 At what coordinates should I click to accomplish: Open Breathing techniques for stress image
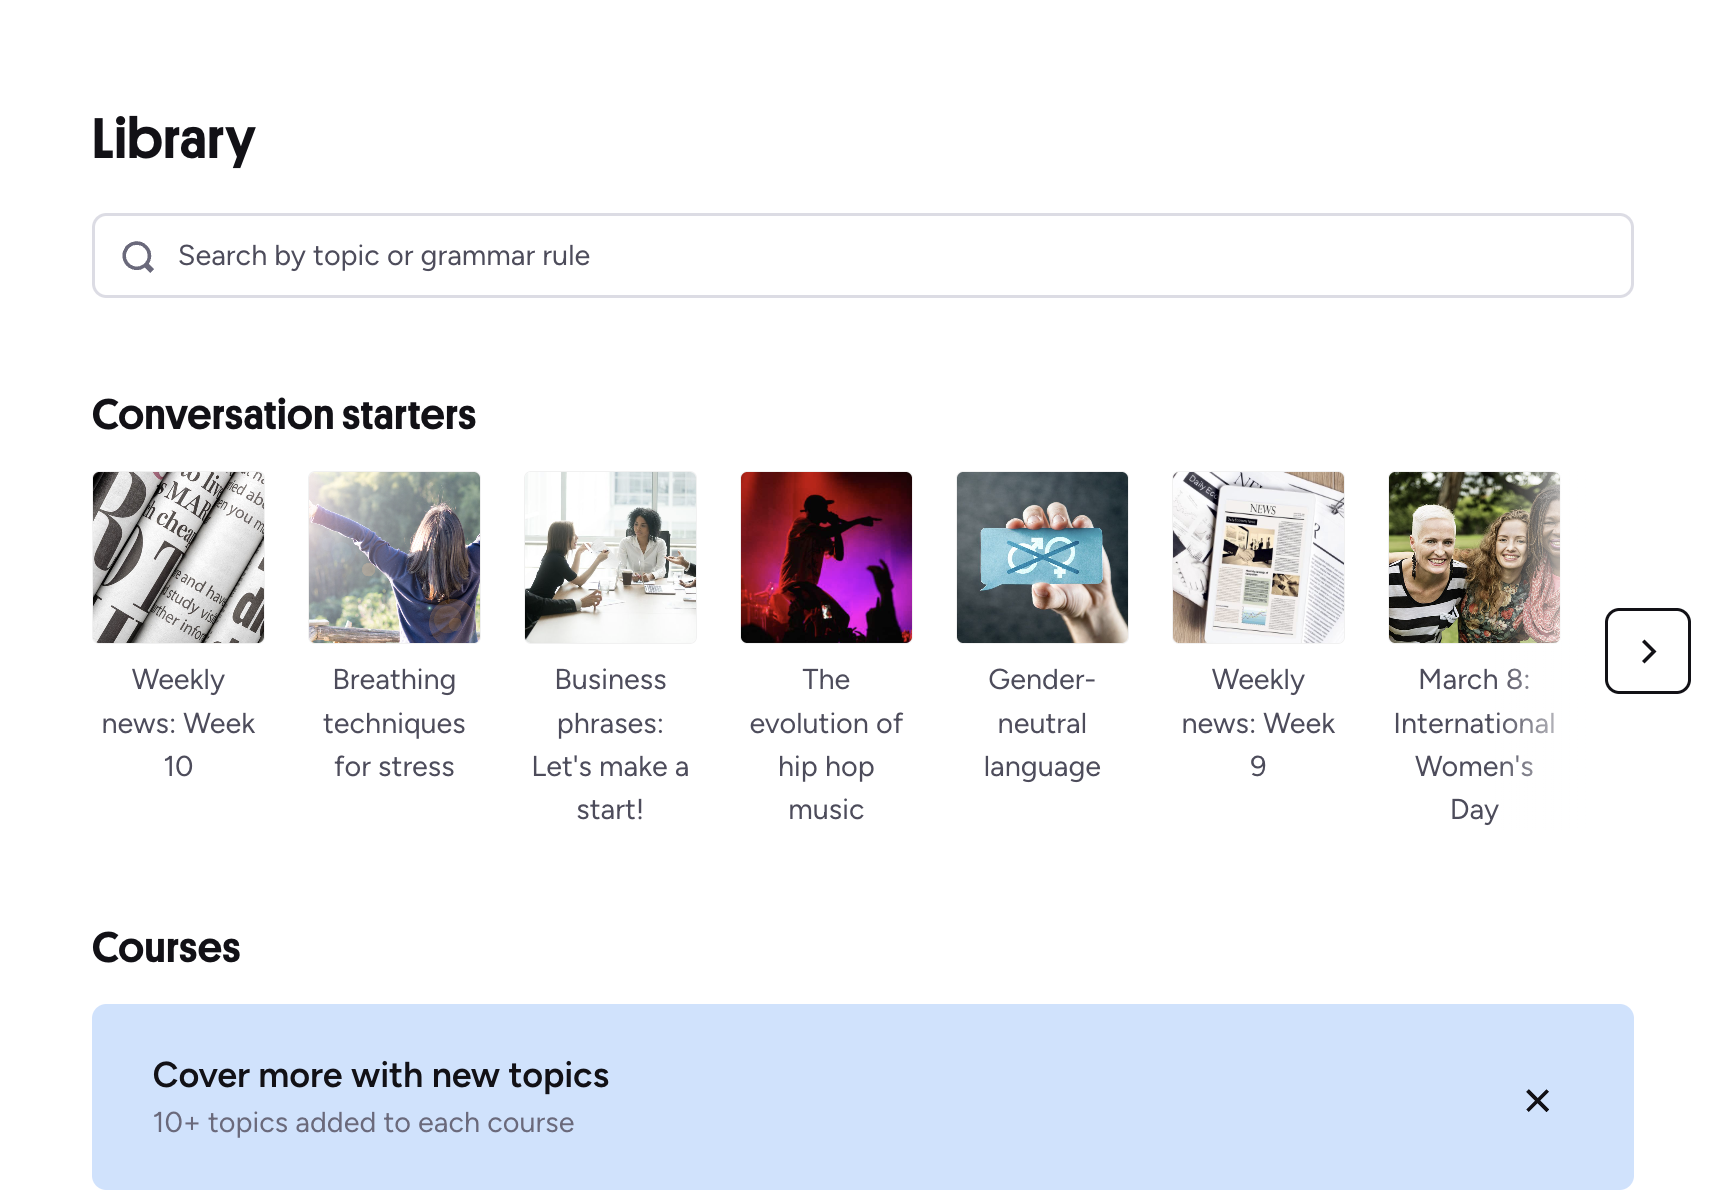(394, 557)
